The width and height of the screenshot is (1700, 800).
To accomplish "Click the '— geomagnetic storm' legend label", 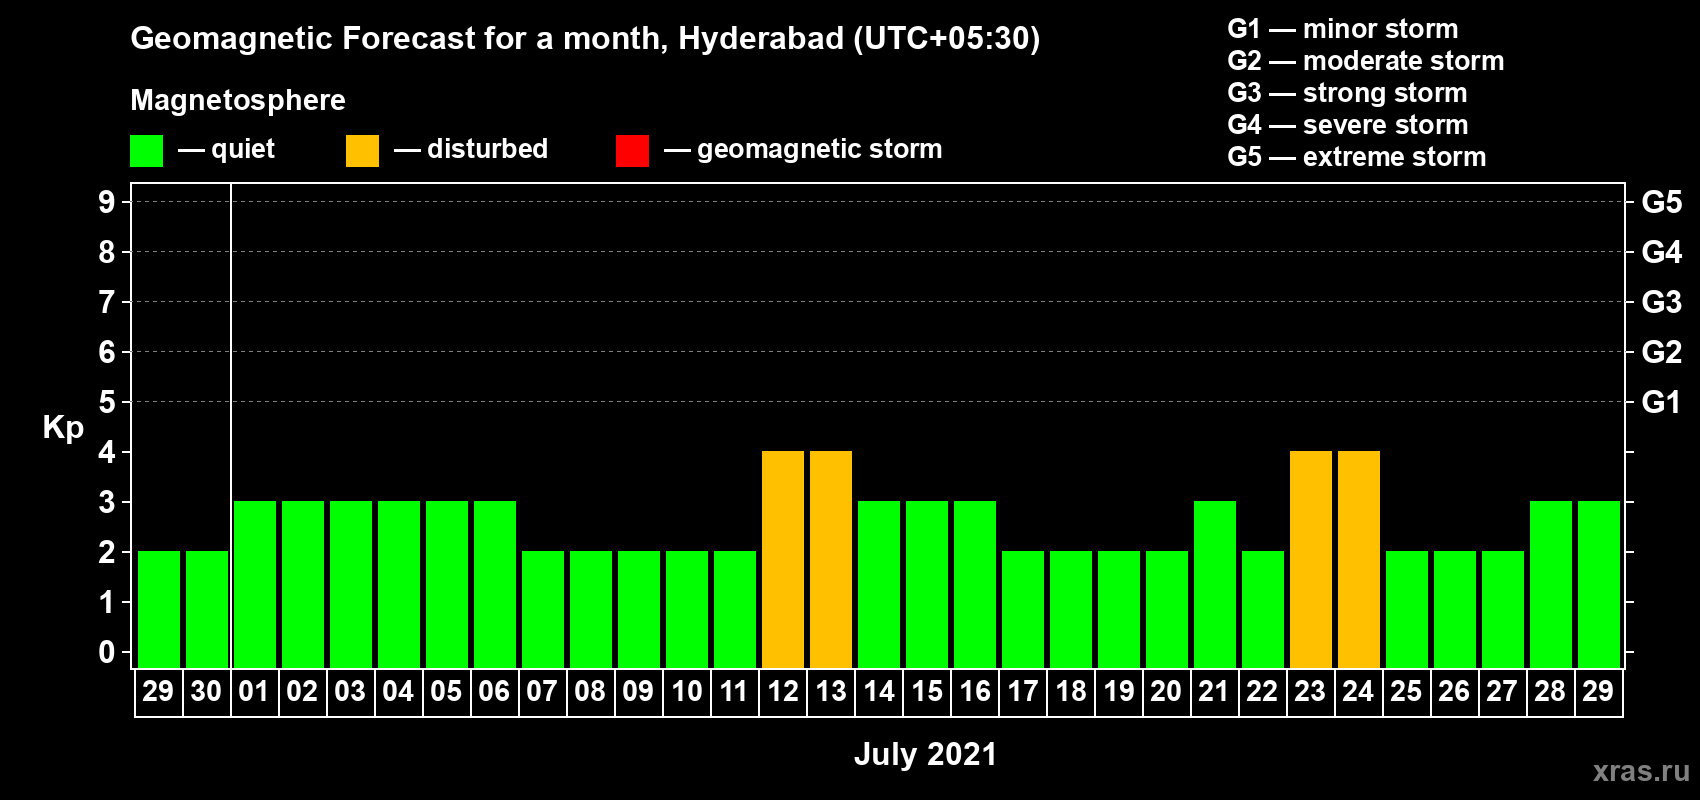I will (x=803, y=149).
